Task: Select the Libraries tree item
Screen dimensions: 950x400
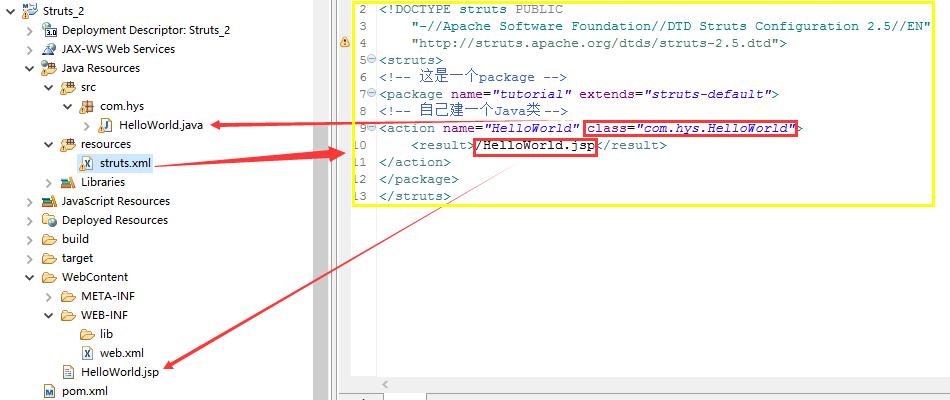Action: (103, 182)
